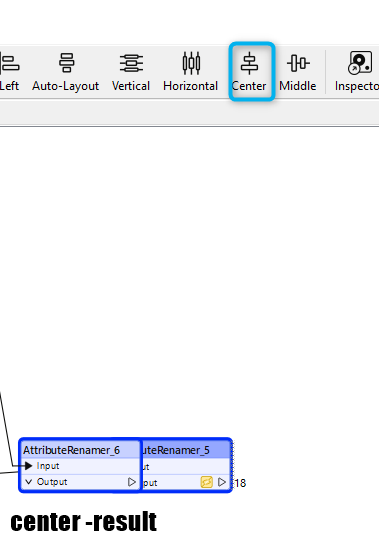Viewport: 379px width, 557px height.
Task: Select the AttributeRenamer_6 transformer title
Action: (72, 450)
